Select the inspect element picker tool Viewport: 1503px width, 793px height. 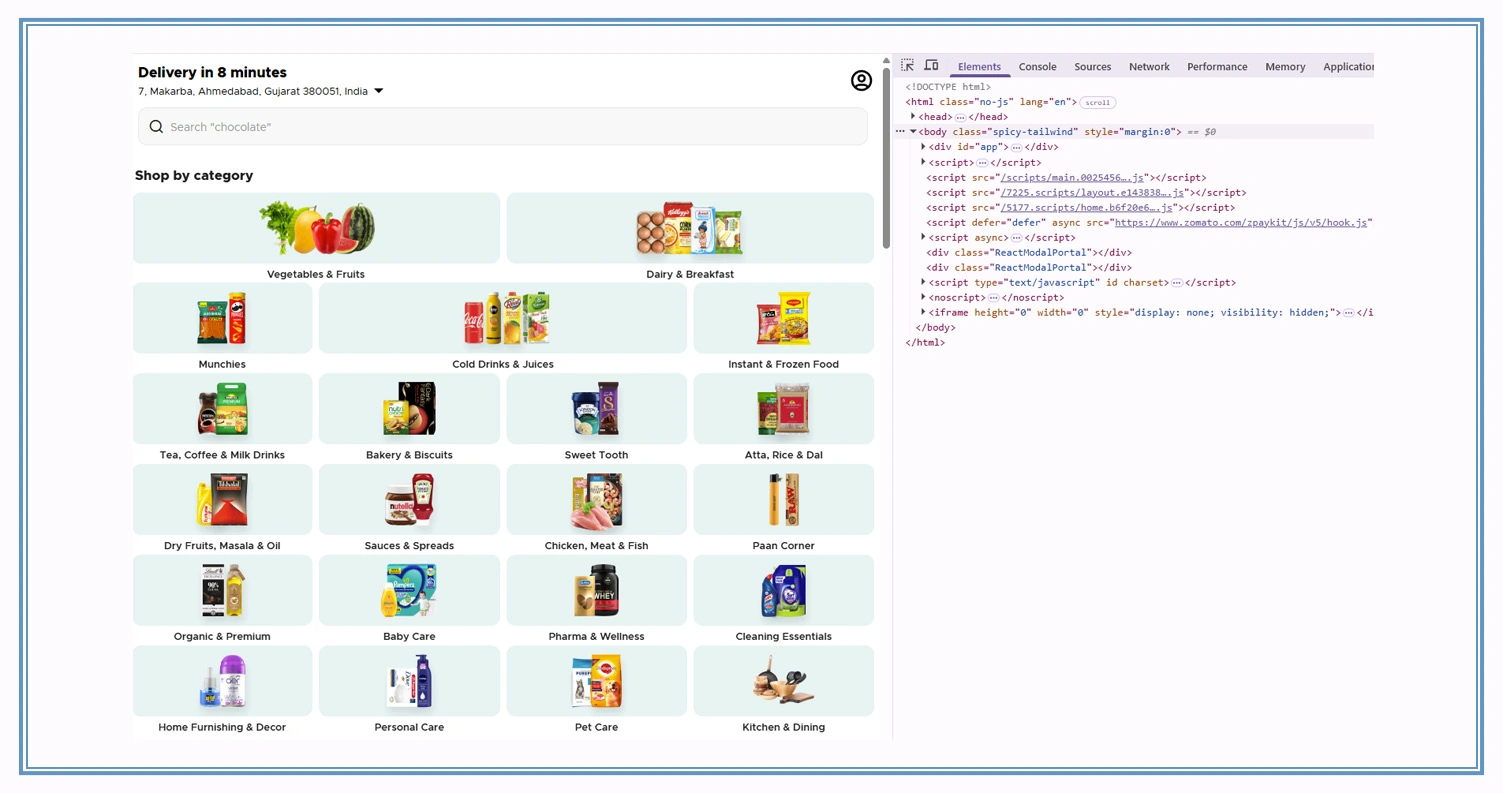coord(907,64)
